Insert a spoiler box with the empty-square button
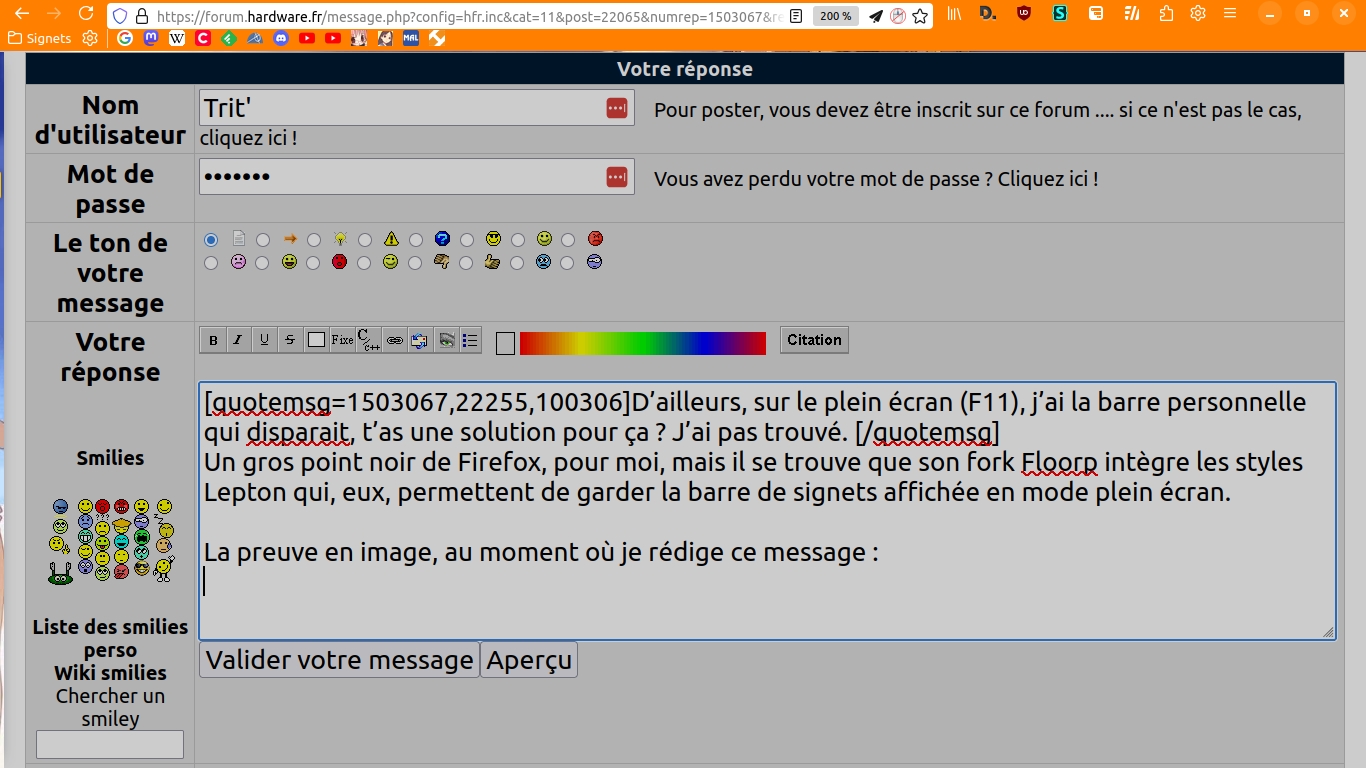Image resolution: width=1366 pixels, height=768 pixels. pyautogui.click(x=316, y=340)
